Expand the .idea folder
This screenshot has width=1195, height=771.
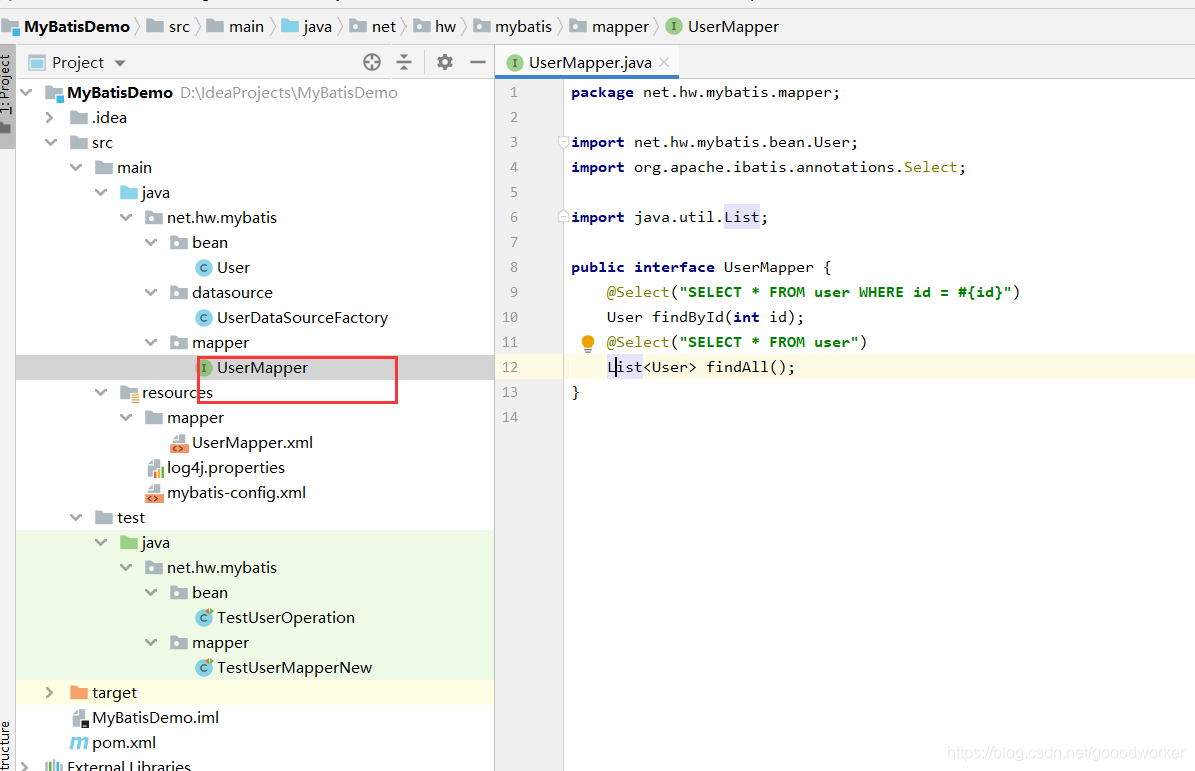point(50,117)
